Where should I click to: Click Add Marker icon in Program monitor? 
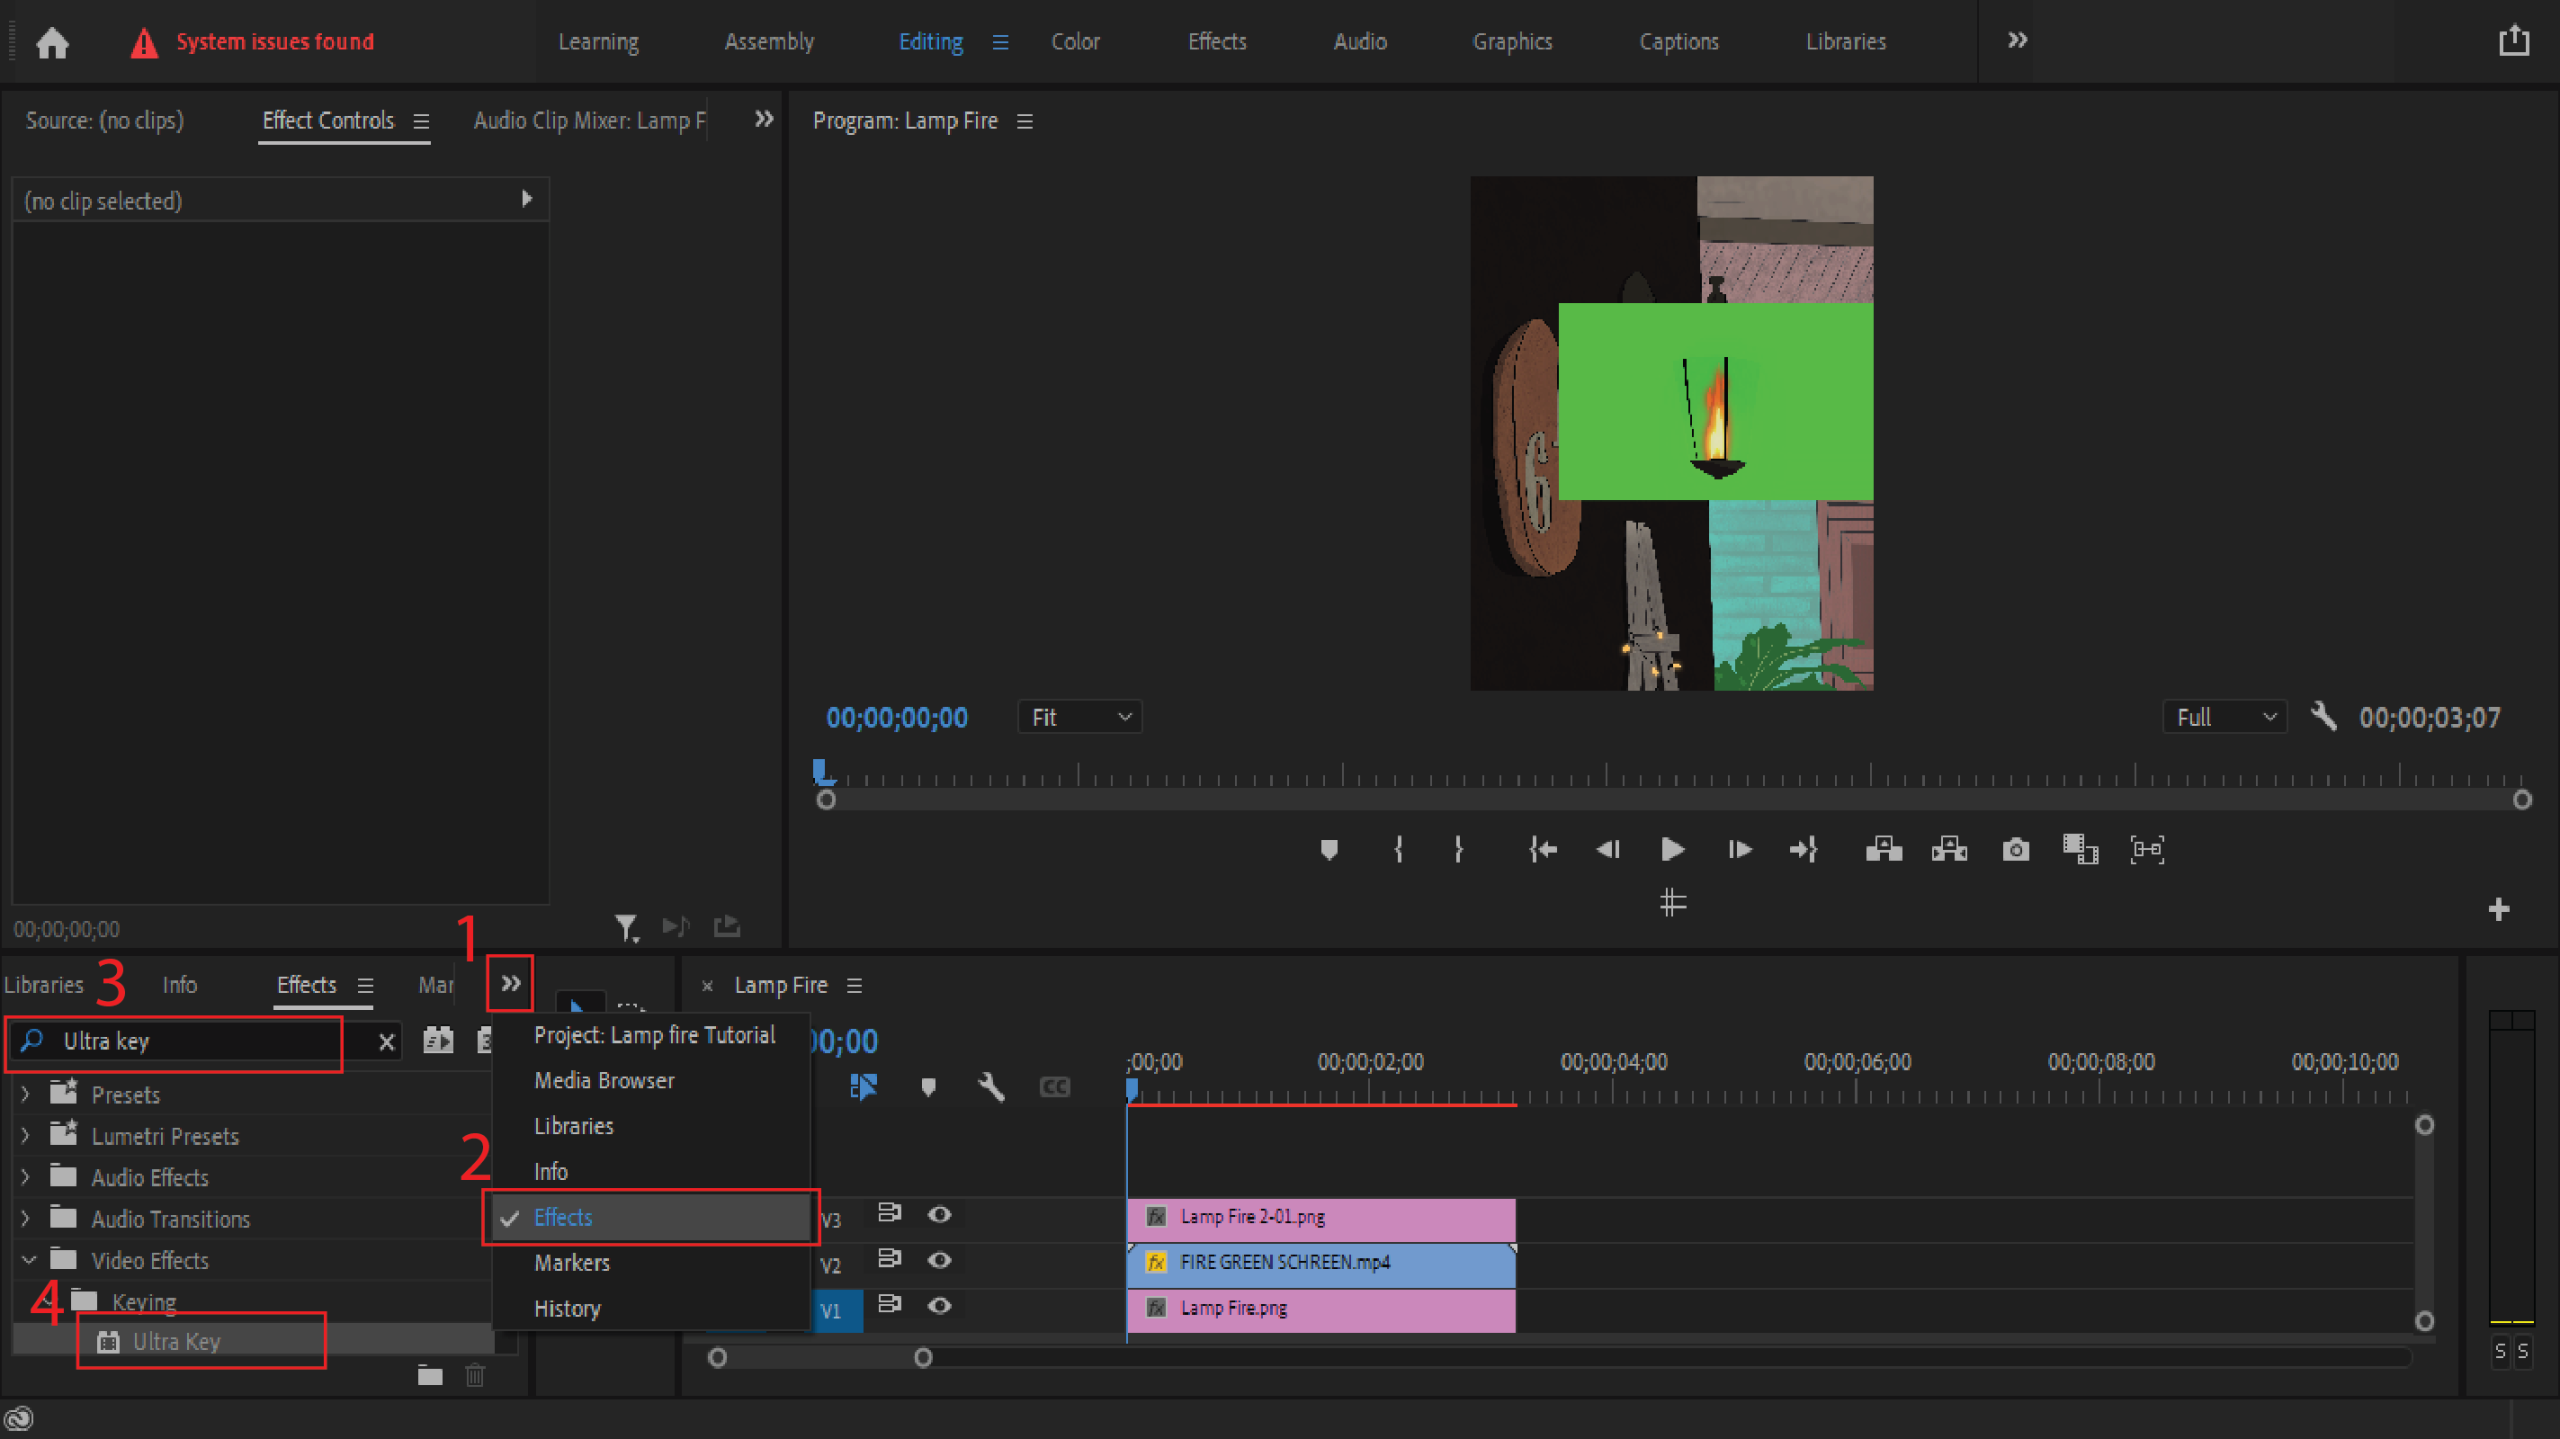(1329, 850)
